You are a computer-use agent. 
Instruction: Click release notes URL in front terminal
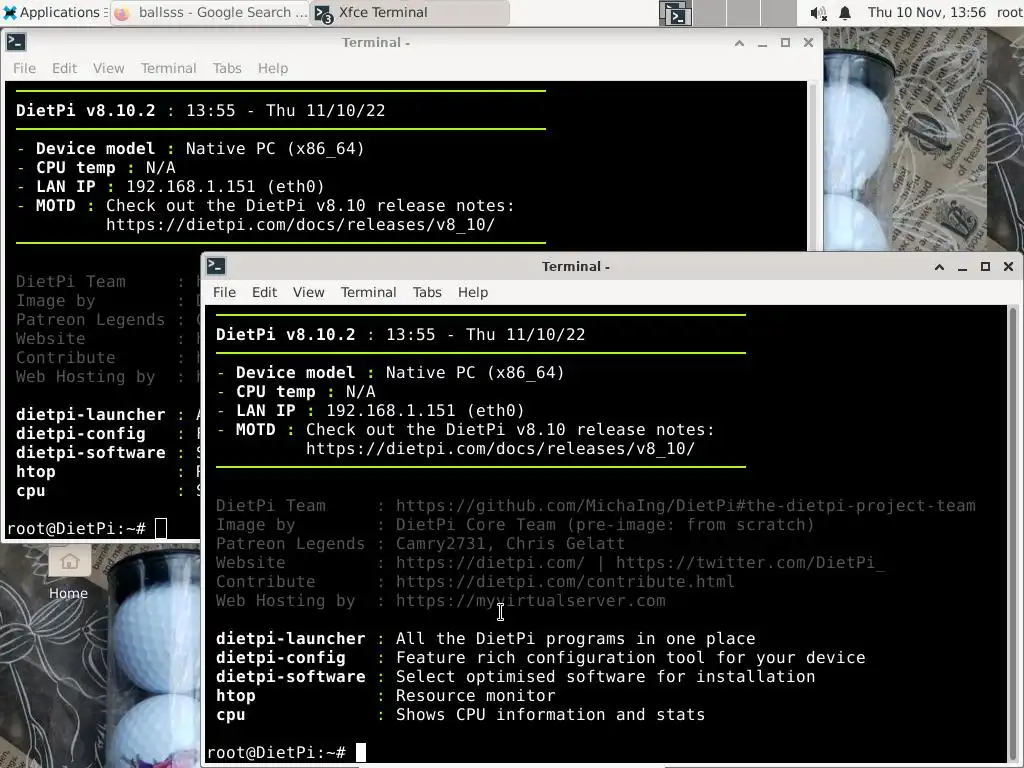500,449
